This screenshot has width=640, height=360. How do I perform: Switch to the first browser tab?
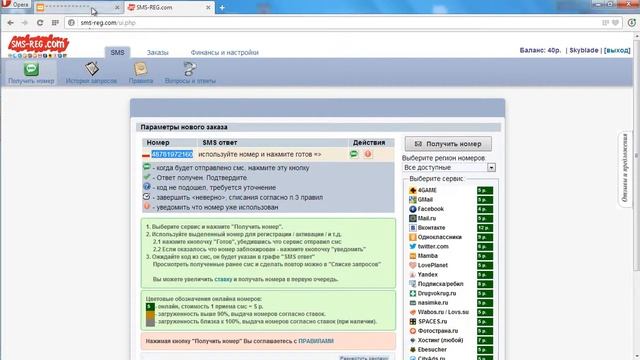coord(78,7)
